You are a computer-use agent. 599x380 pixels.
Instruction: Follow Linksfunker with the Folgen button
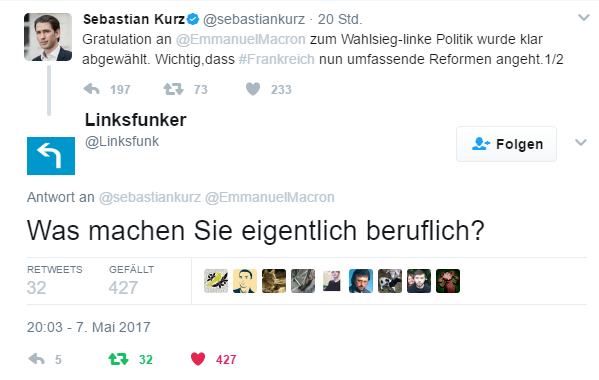click(x=506, y=144)
